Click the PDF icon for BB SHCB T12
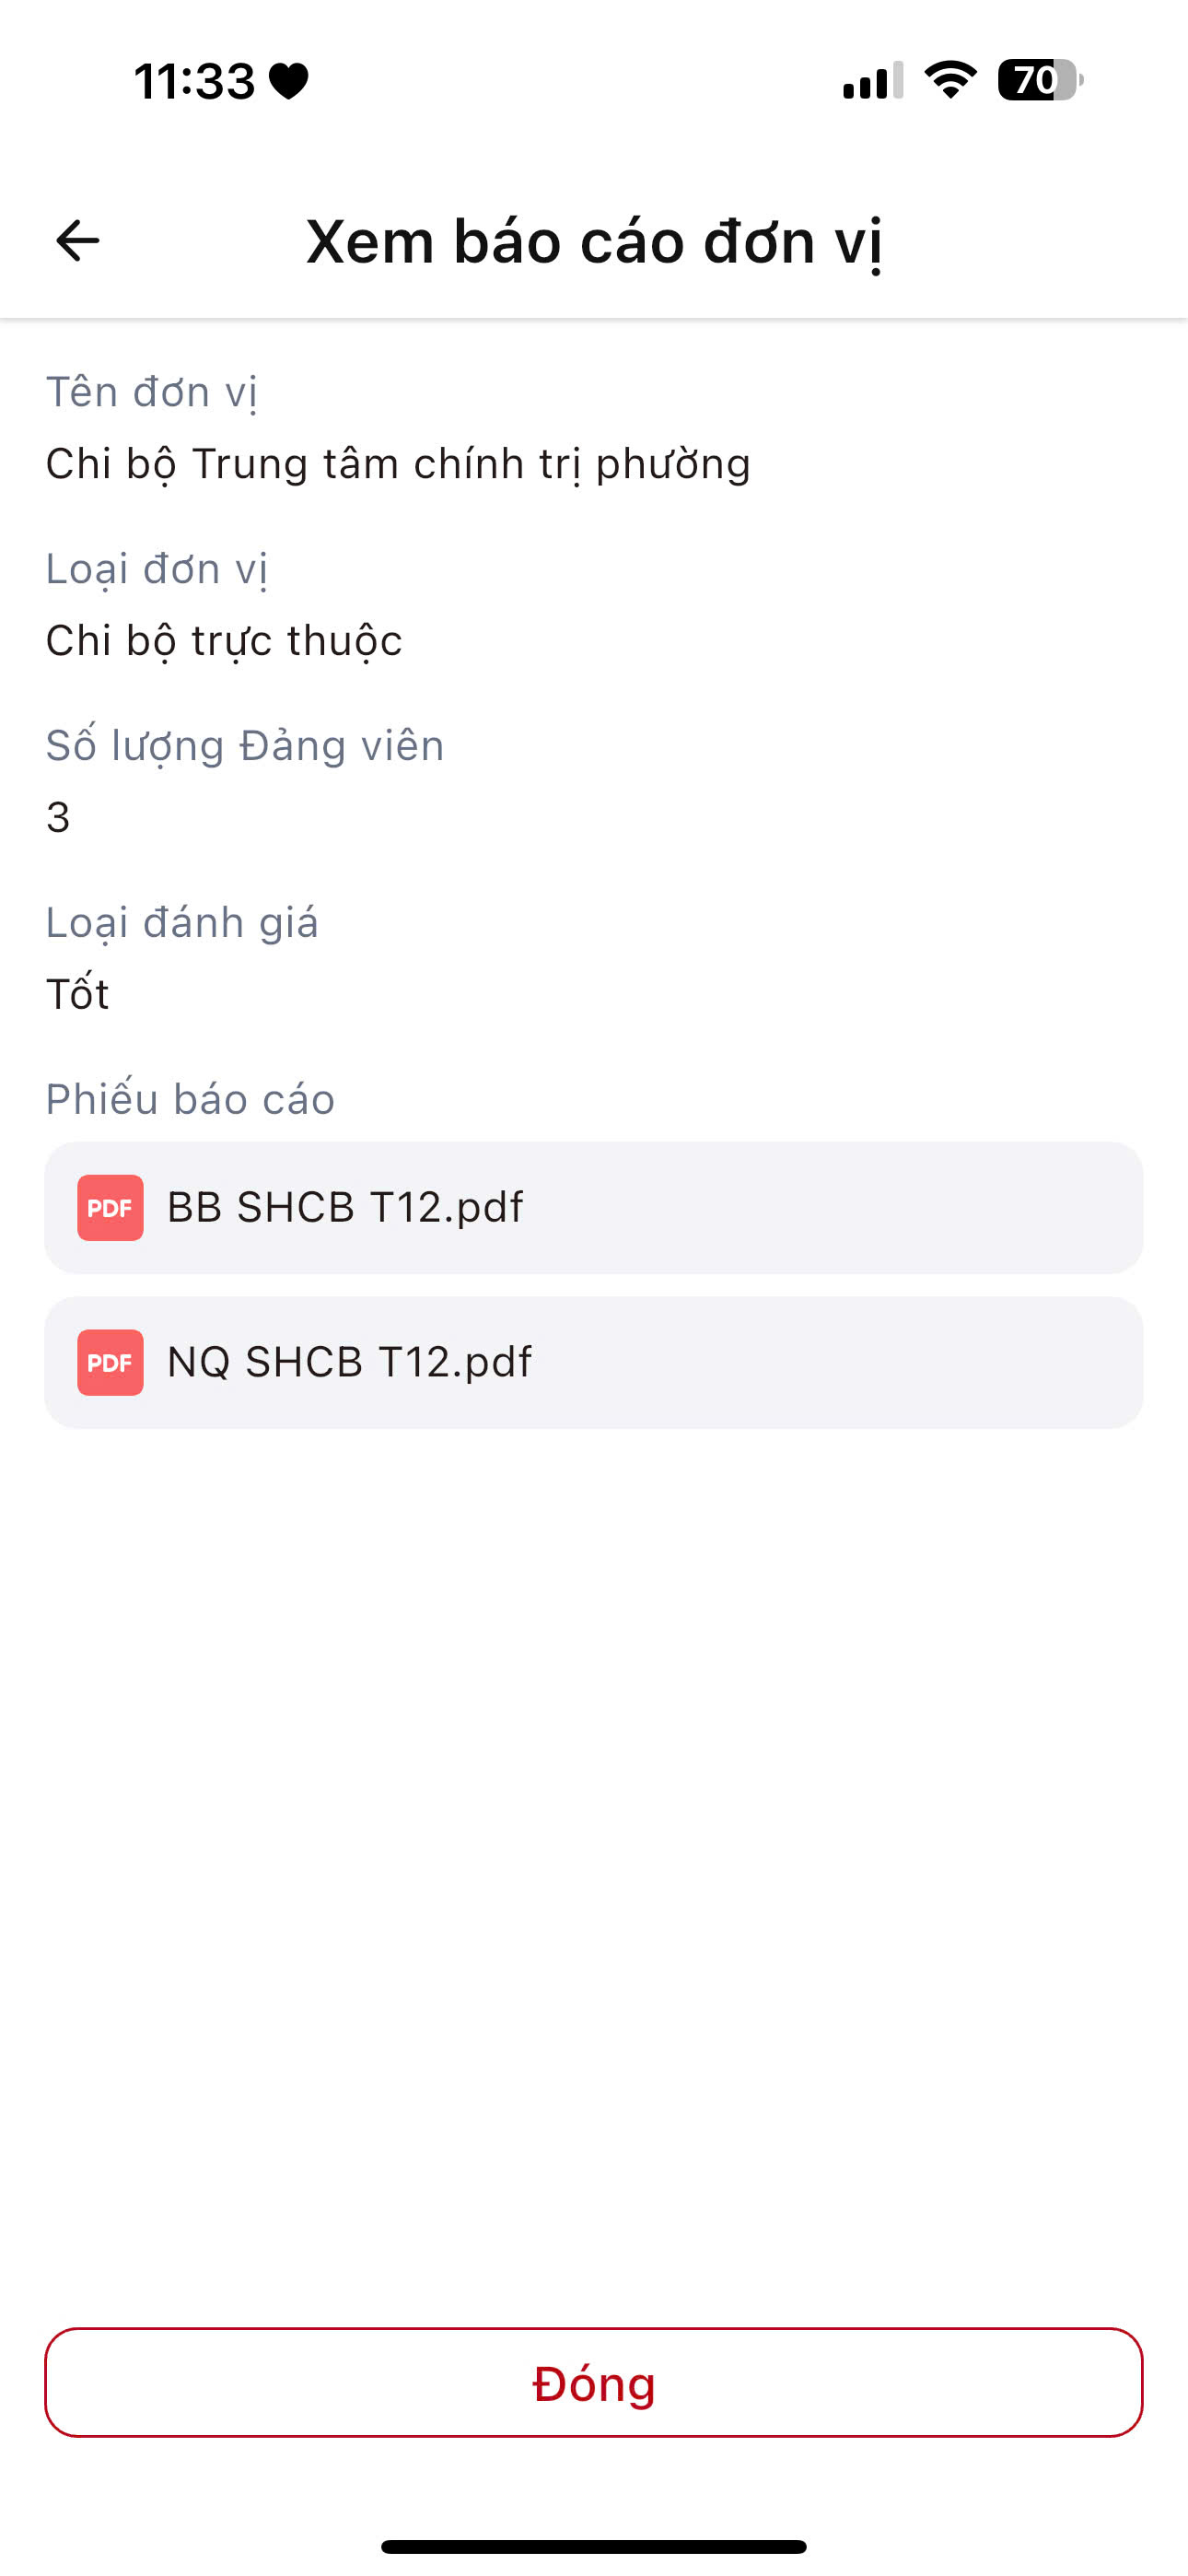 (110, 1207)
